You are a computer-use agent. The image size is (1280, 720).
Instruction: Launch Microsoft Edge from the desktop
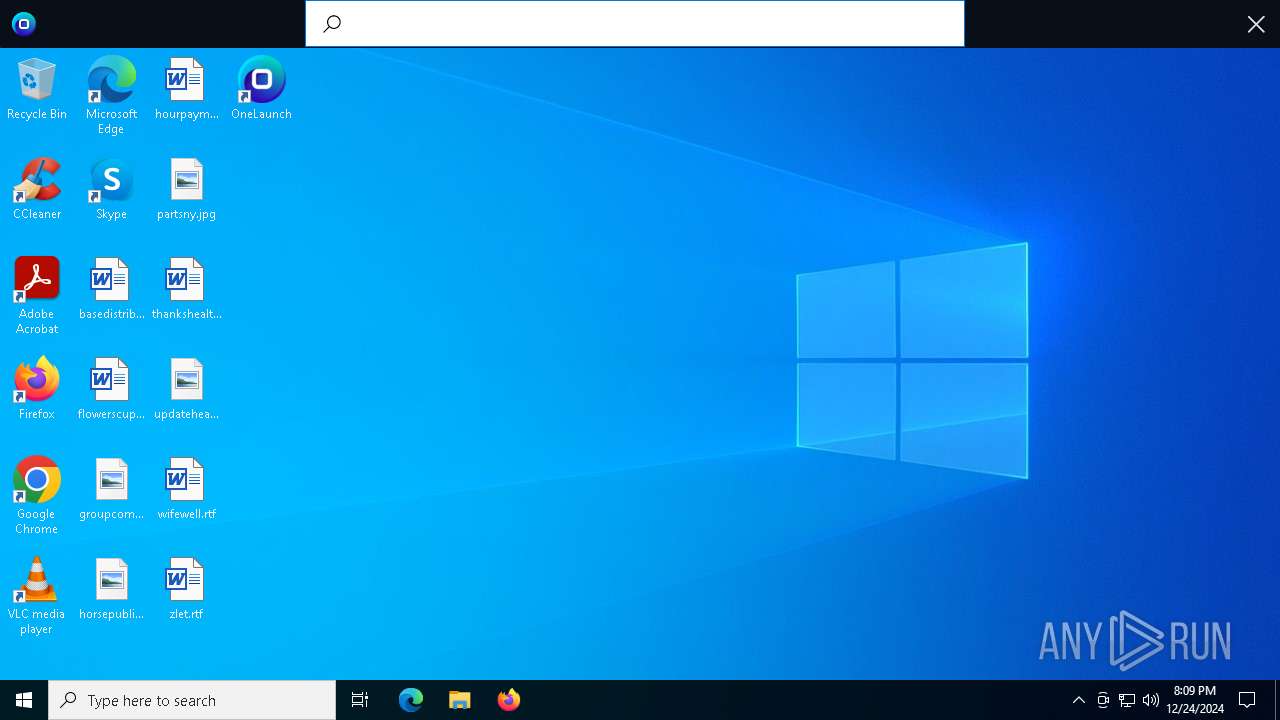tap(111, 95)
